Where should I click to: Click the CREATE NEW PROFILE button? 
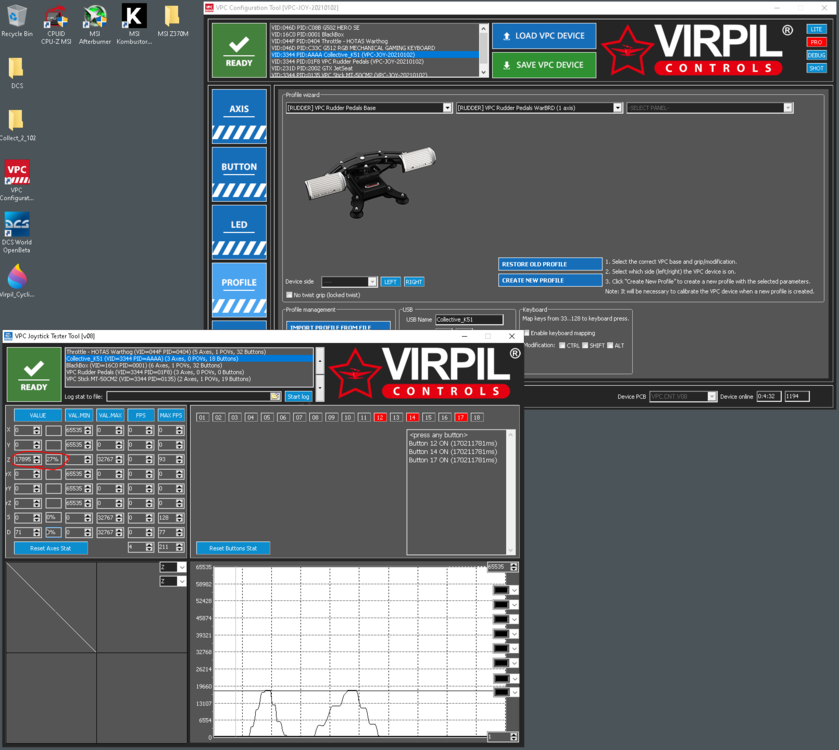[549, 280]
